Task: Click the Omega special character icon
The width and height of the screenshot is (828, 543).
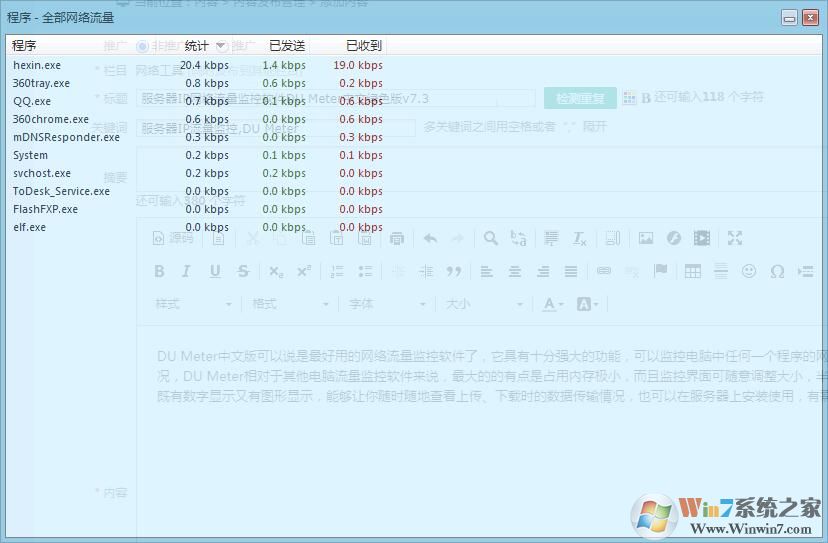Action: (x=777, y=271)
